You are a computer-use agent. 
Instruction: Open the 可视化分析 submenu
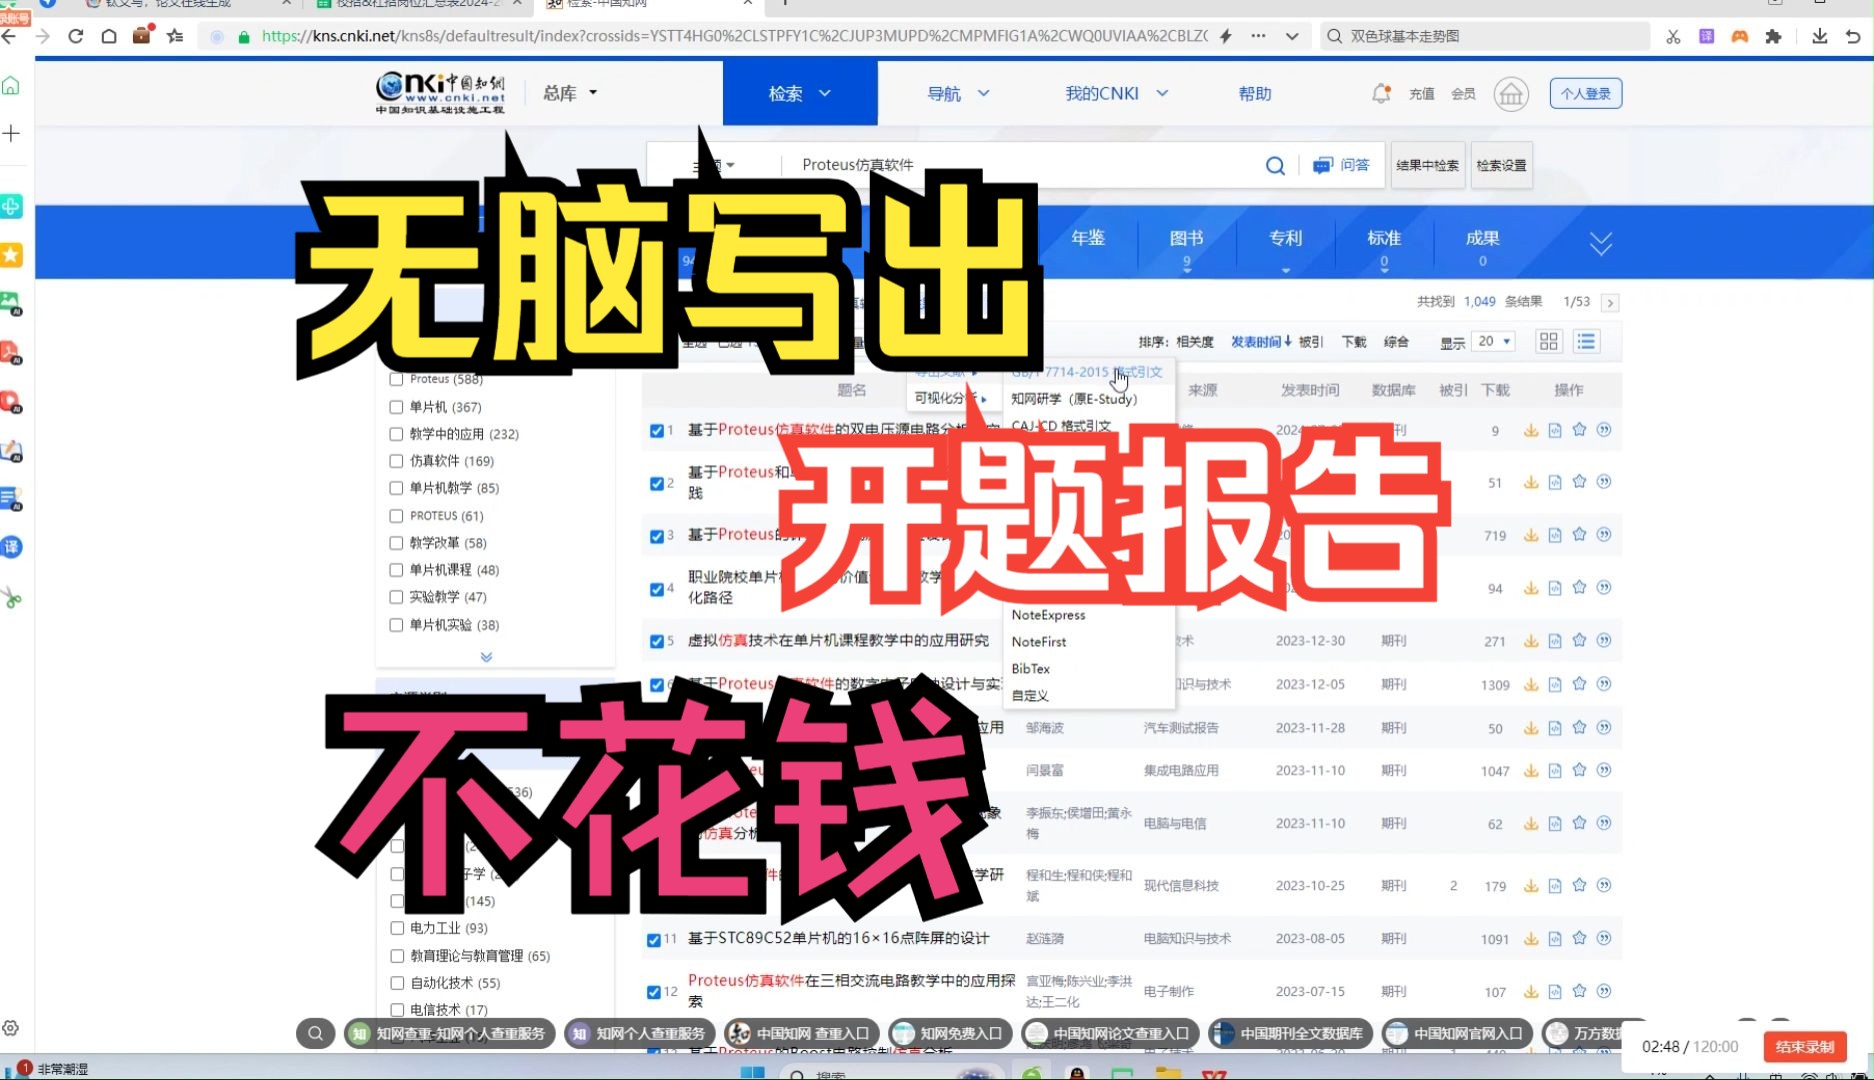[949, 398]
